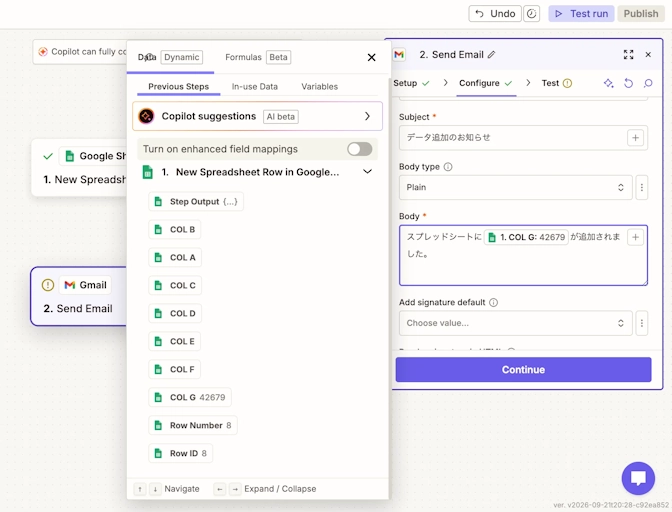Image resolution: width=672 pixels, height=512 pixels.
Task: Click Navigate down arrow key icon
Action: coord(155,489)
